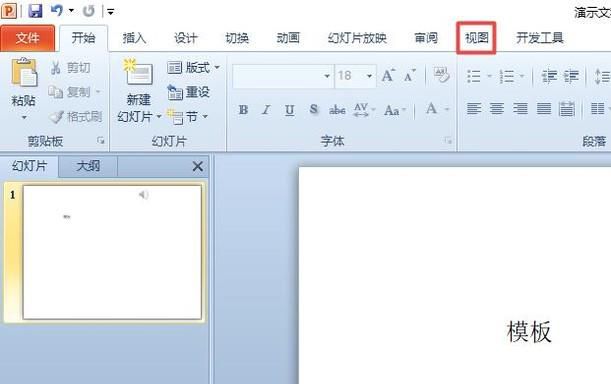Click the decrease list level icon
The width and height of the screenshot is (611, 384).
pyautogui.click(x=549, y=76)
